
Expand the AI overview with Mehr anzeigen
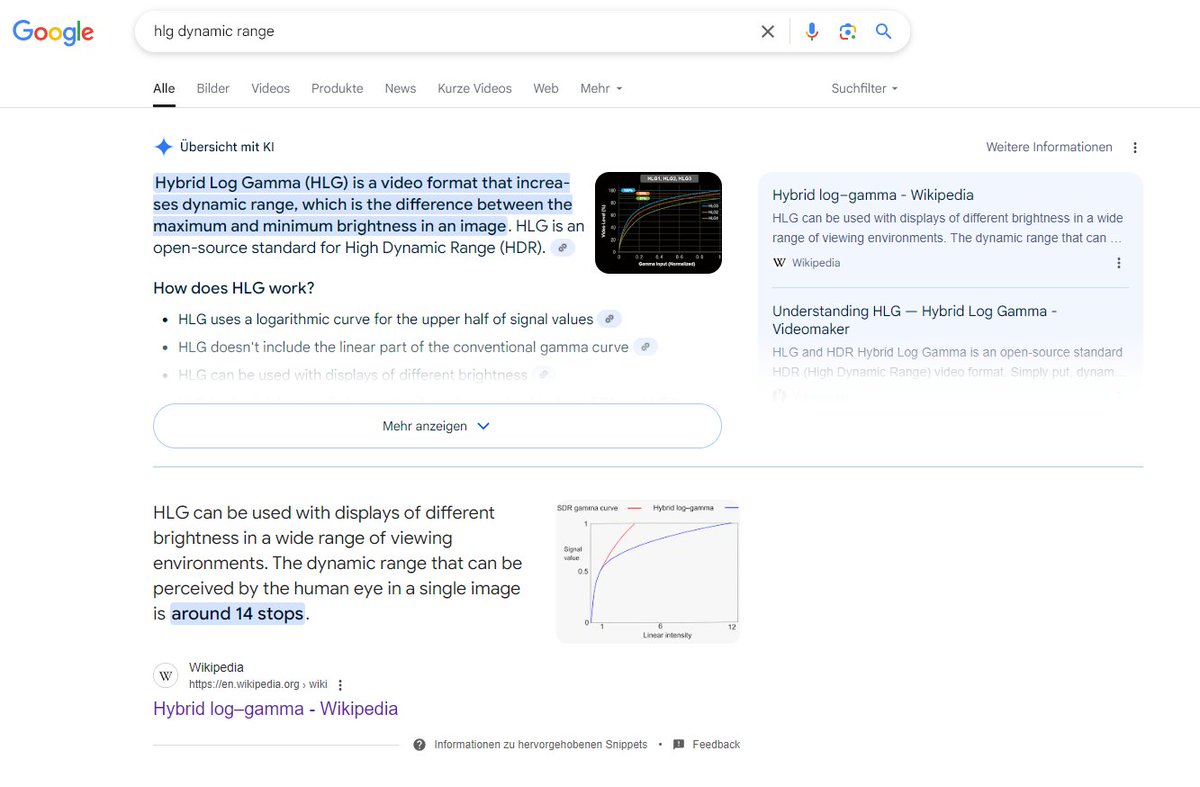point(436,425)
